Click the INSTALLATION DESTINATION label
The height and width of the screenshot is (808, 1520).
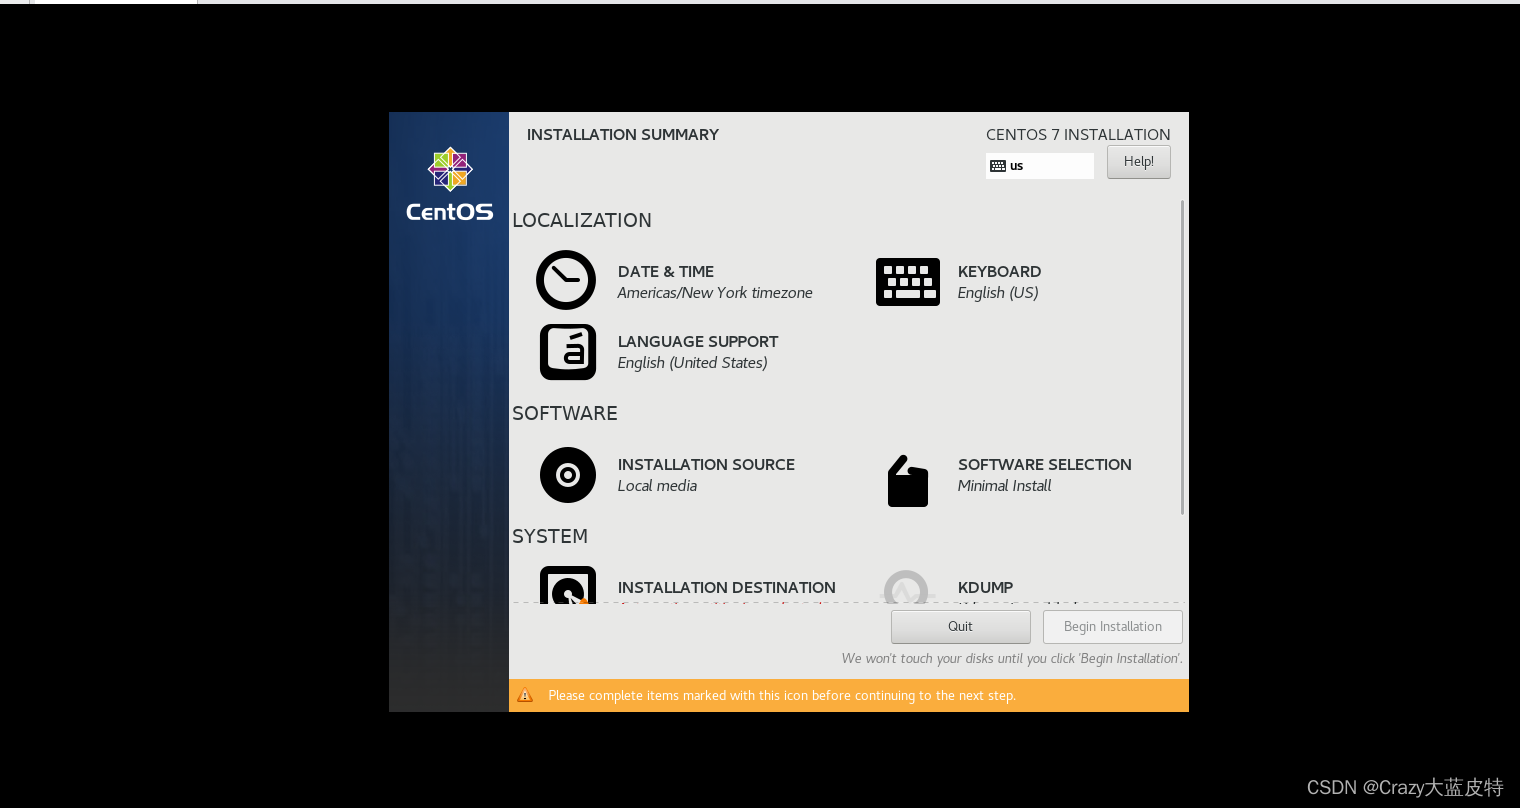tap(726, 587)
